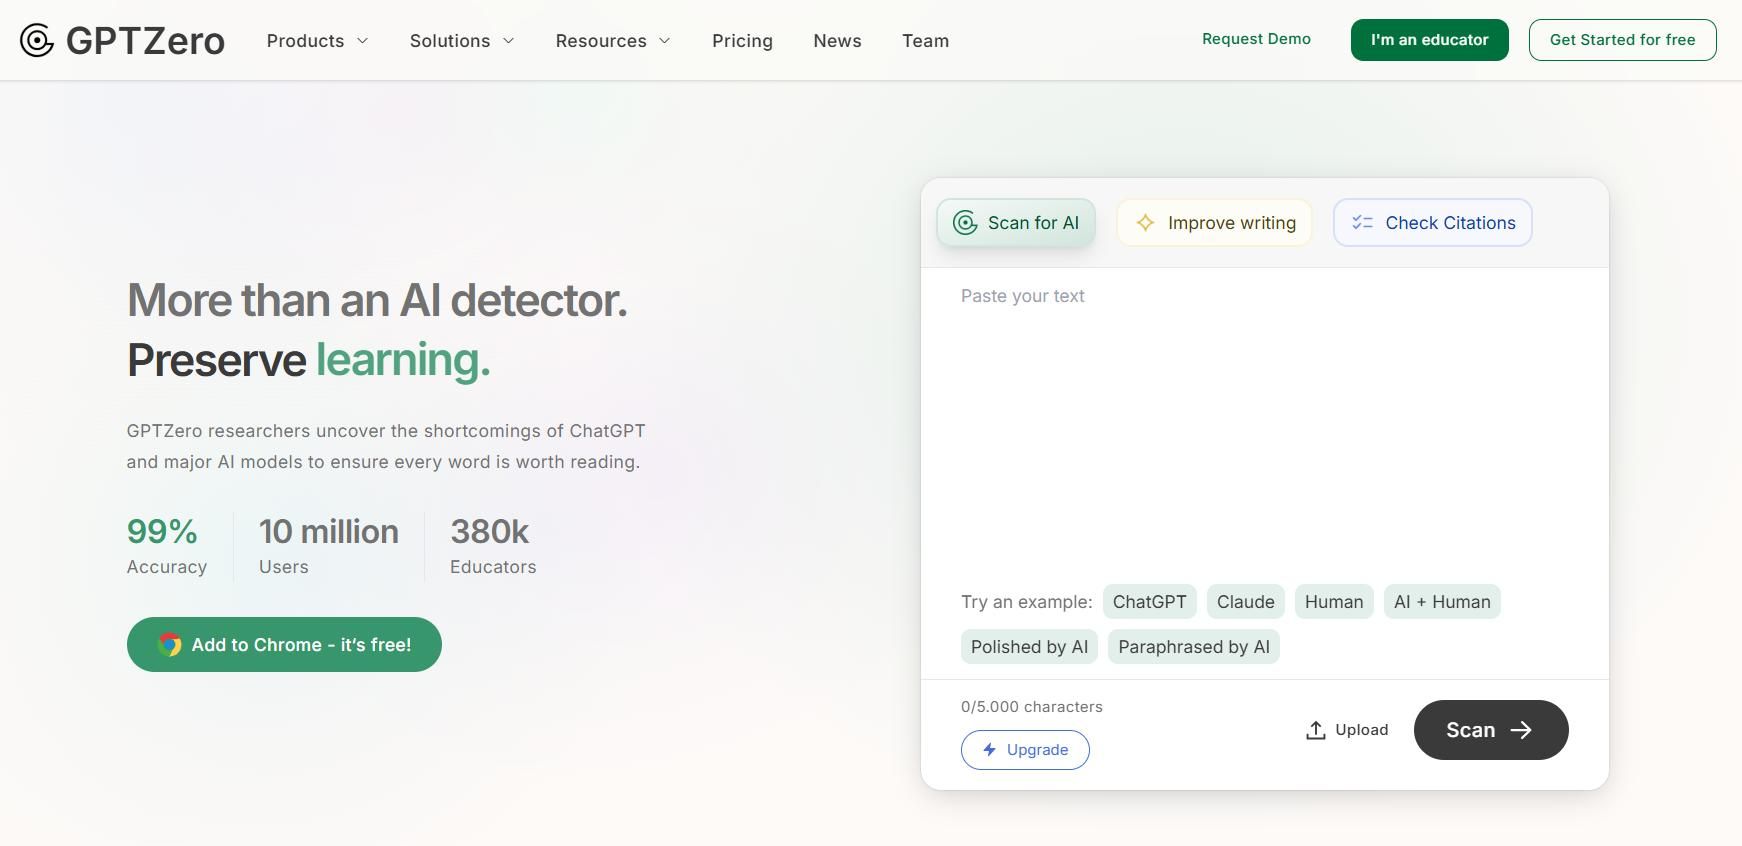
Task: Click the Chrome icon in Add to Chrome button
Action: coord(170,645)
